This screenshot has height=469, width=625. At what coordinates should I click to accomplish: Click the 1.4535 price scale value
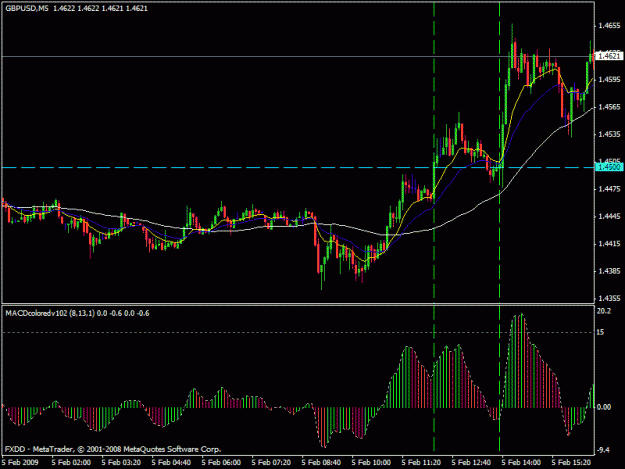[x=609, y=134]
